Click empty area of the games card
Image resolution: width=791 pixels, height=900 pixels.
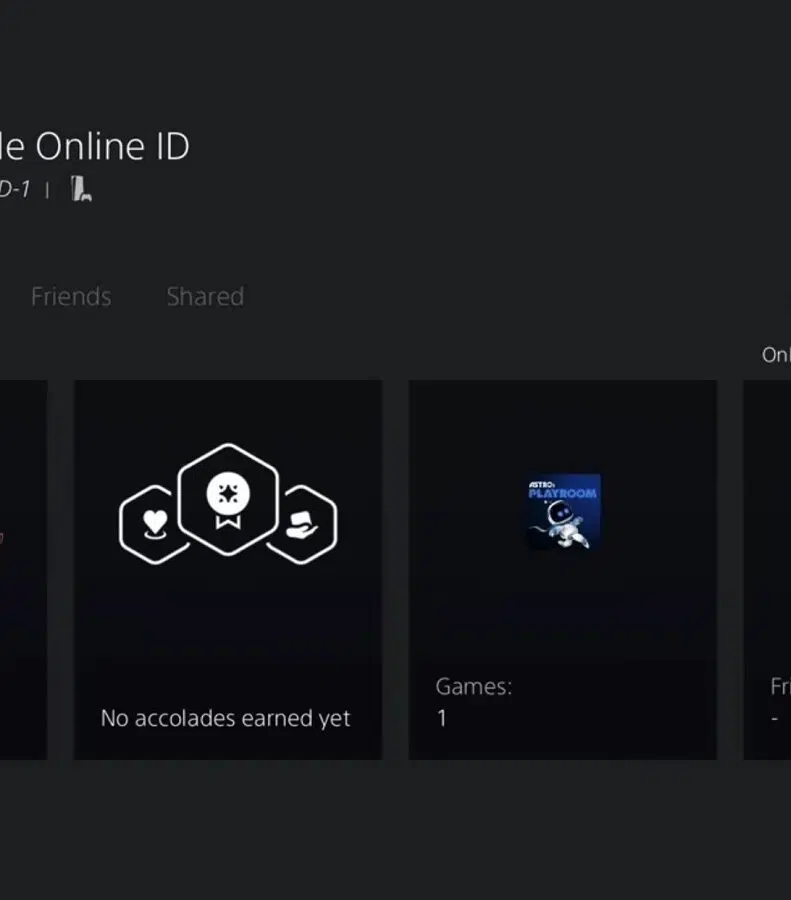[563, 610]
